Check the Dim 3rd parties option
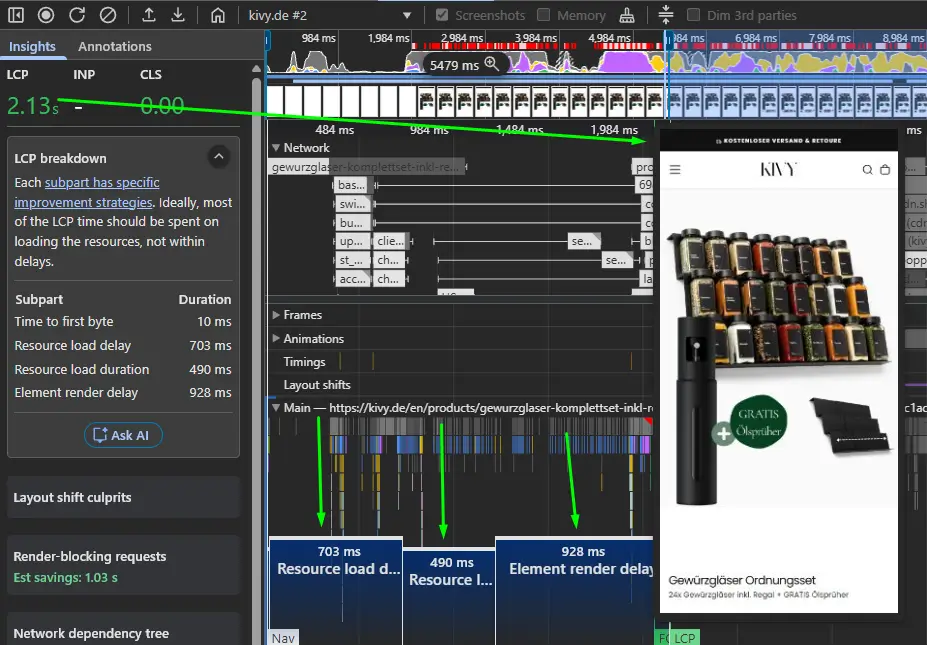This screenshot has height=645, width=927. [x=693, y=15]
